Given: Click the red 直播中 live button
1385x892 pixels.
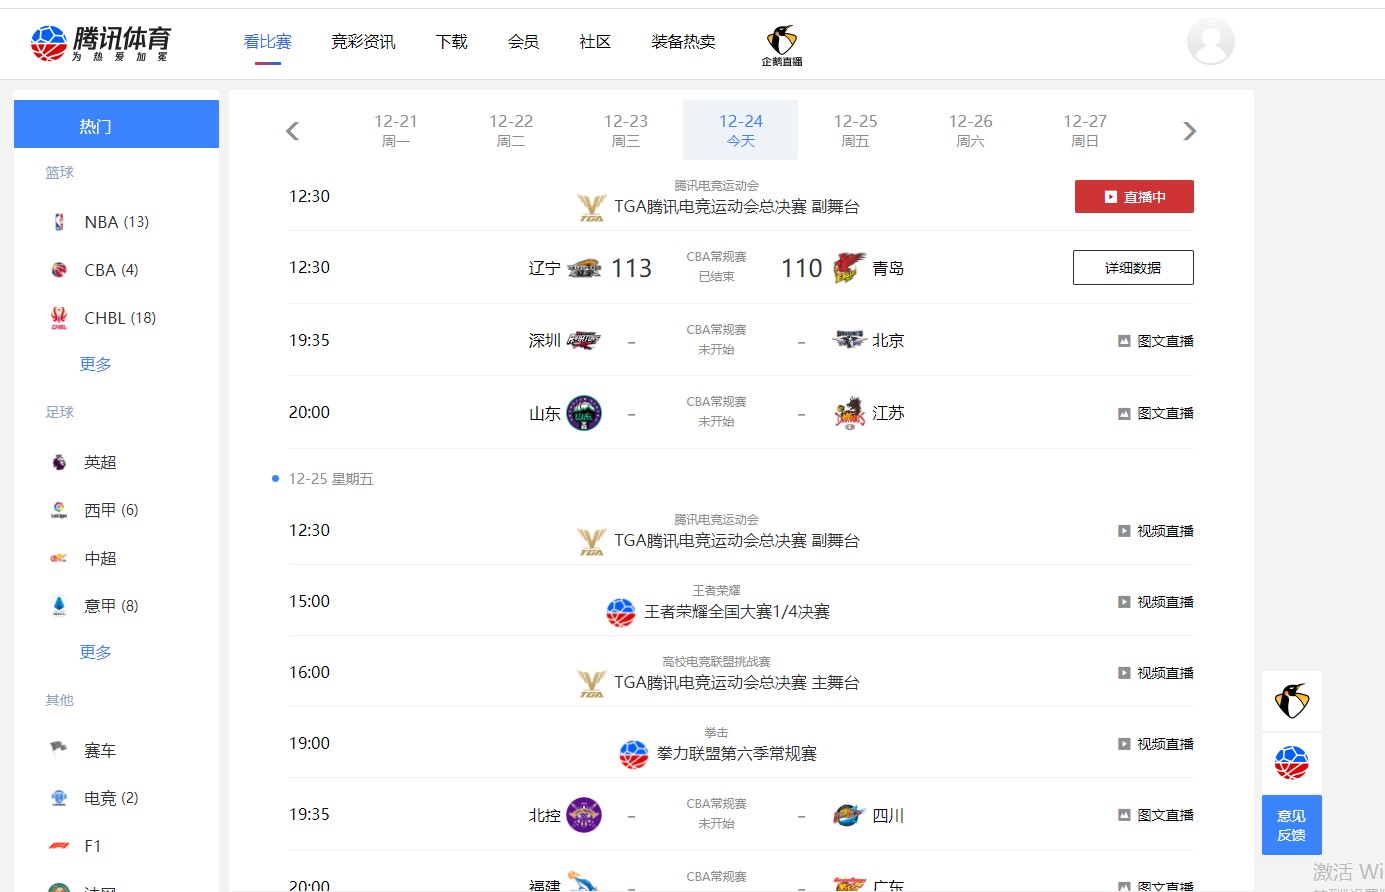Looking at the screenshot, I should click(x=1133, y=197).
